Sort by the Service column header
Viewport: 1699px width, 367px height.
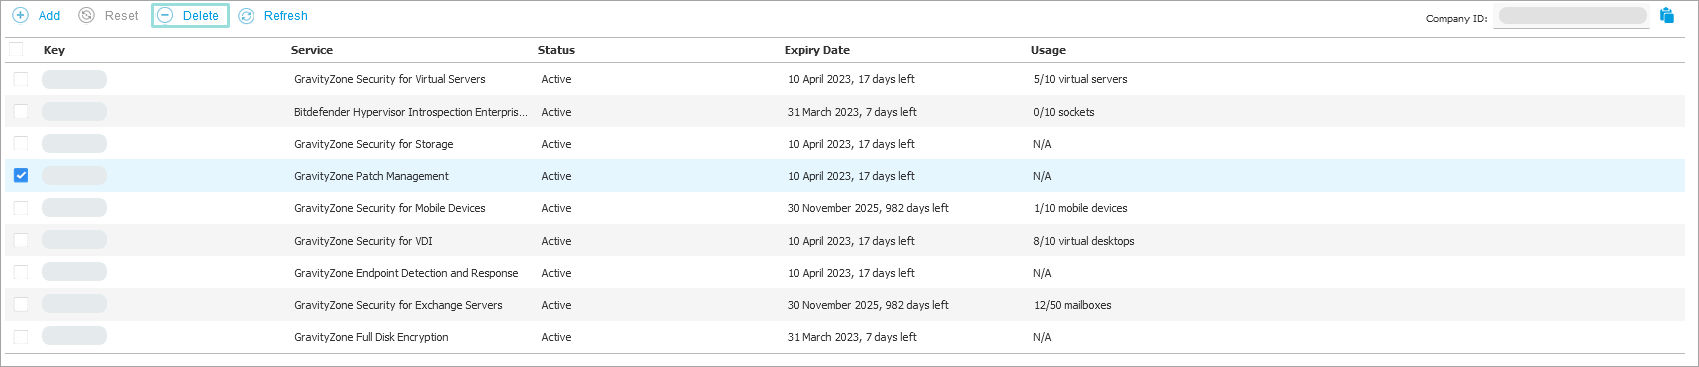click(312, 50)
